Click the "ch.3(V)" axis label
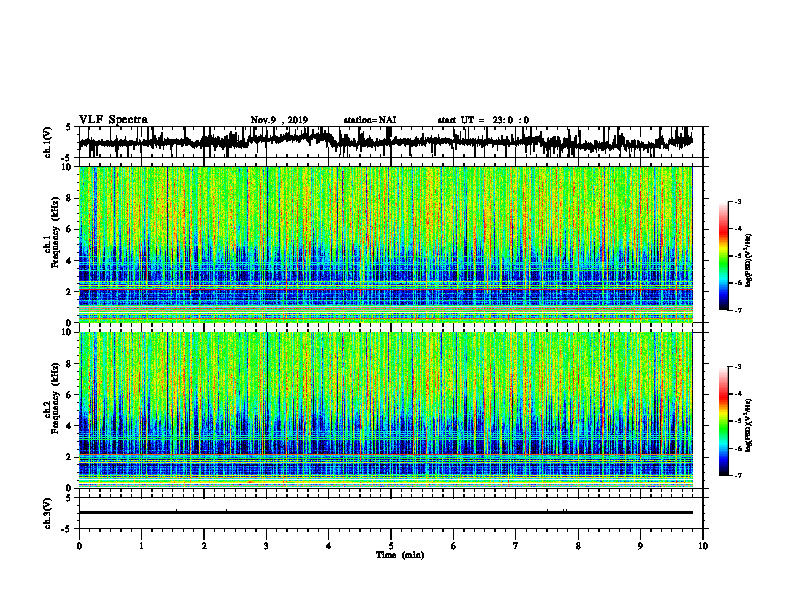This screenshot has width=792, height=612. 47,514
